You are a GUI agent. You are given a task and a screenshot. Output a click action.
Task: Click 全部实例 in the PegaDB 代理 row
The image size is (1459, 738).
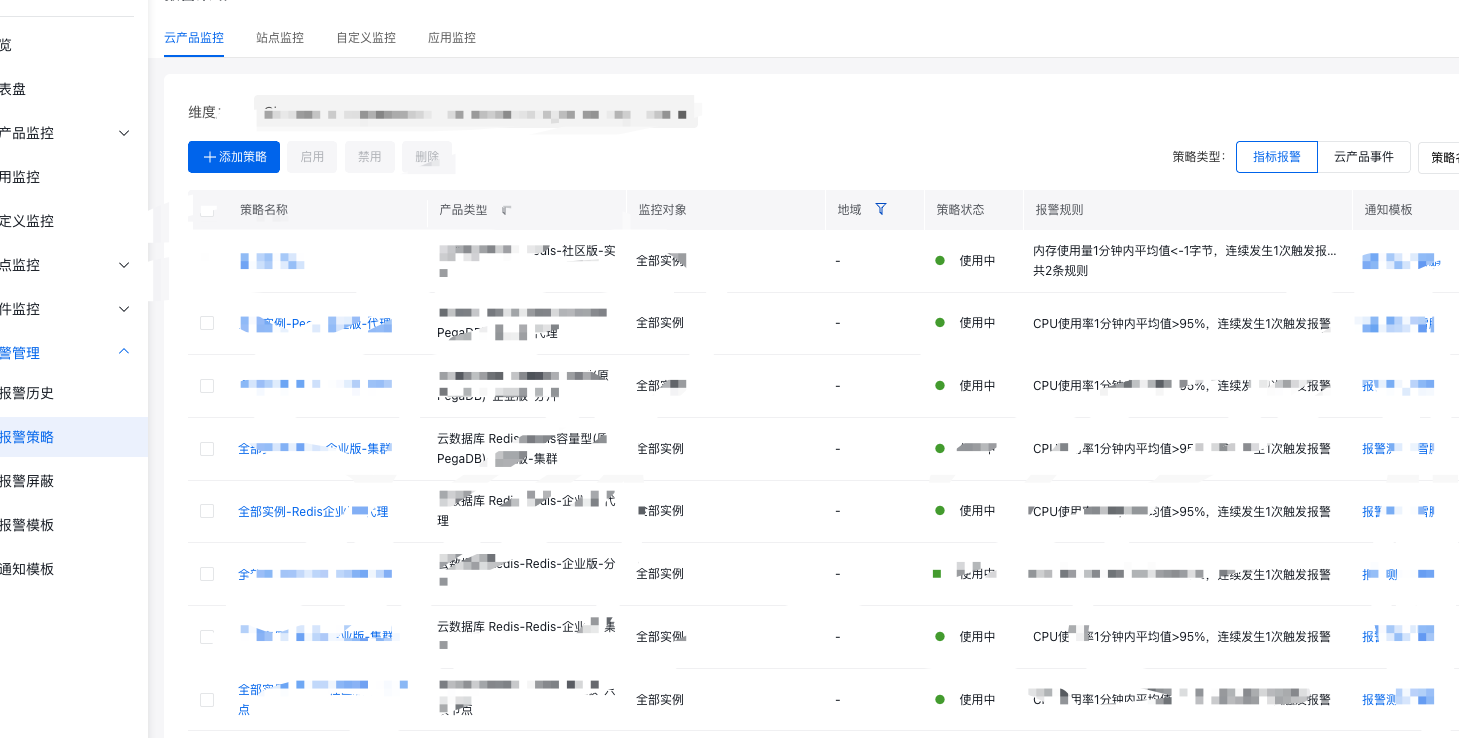pos(660,323)
